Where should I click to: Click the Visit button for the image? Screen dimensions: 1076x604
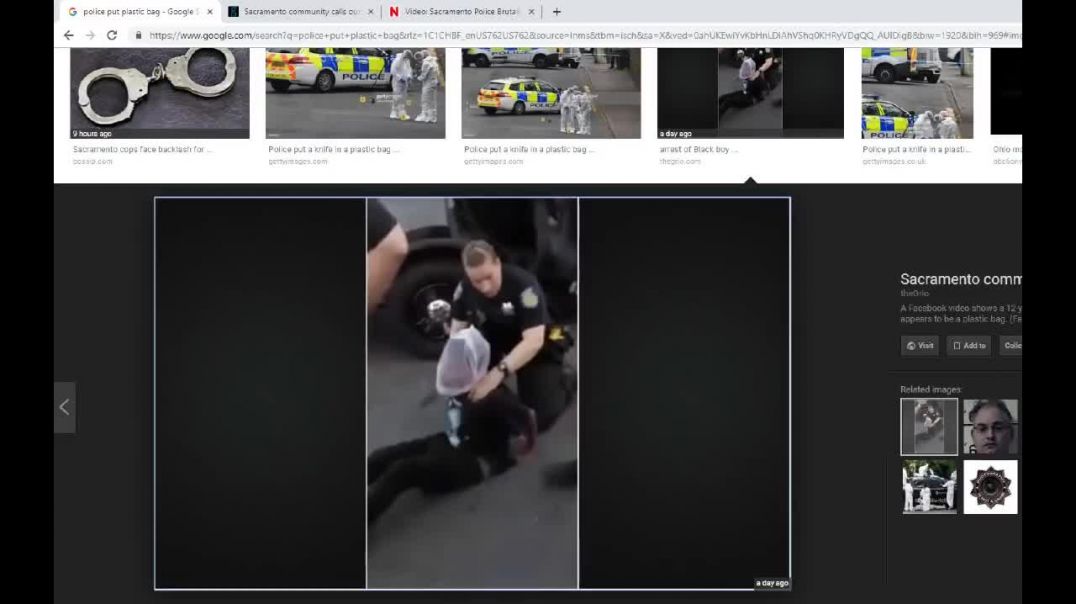[x=919, y=345]
